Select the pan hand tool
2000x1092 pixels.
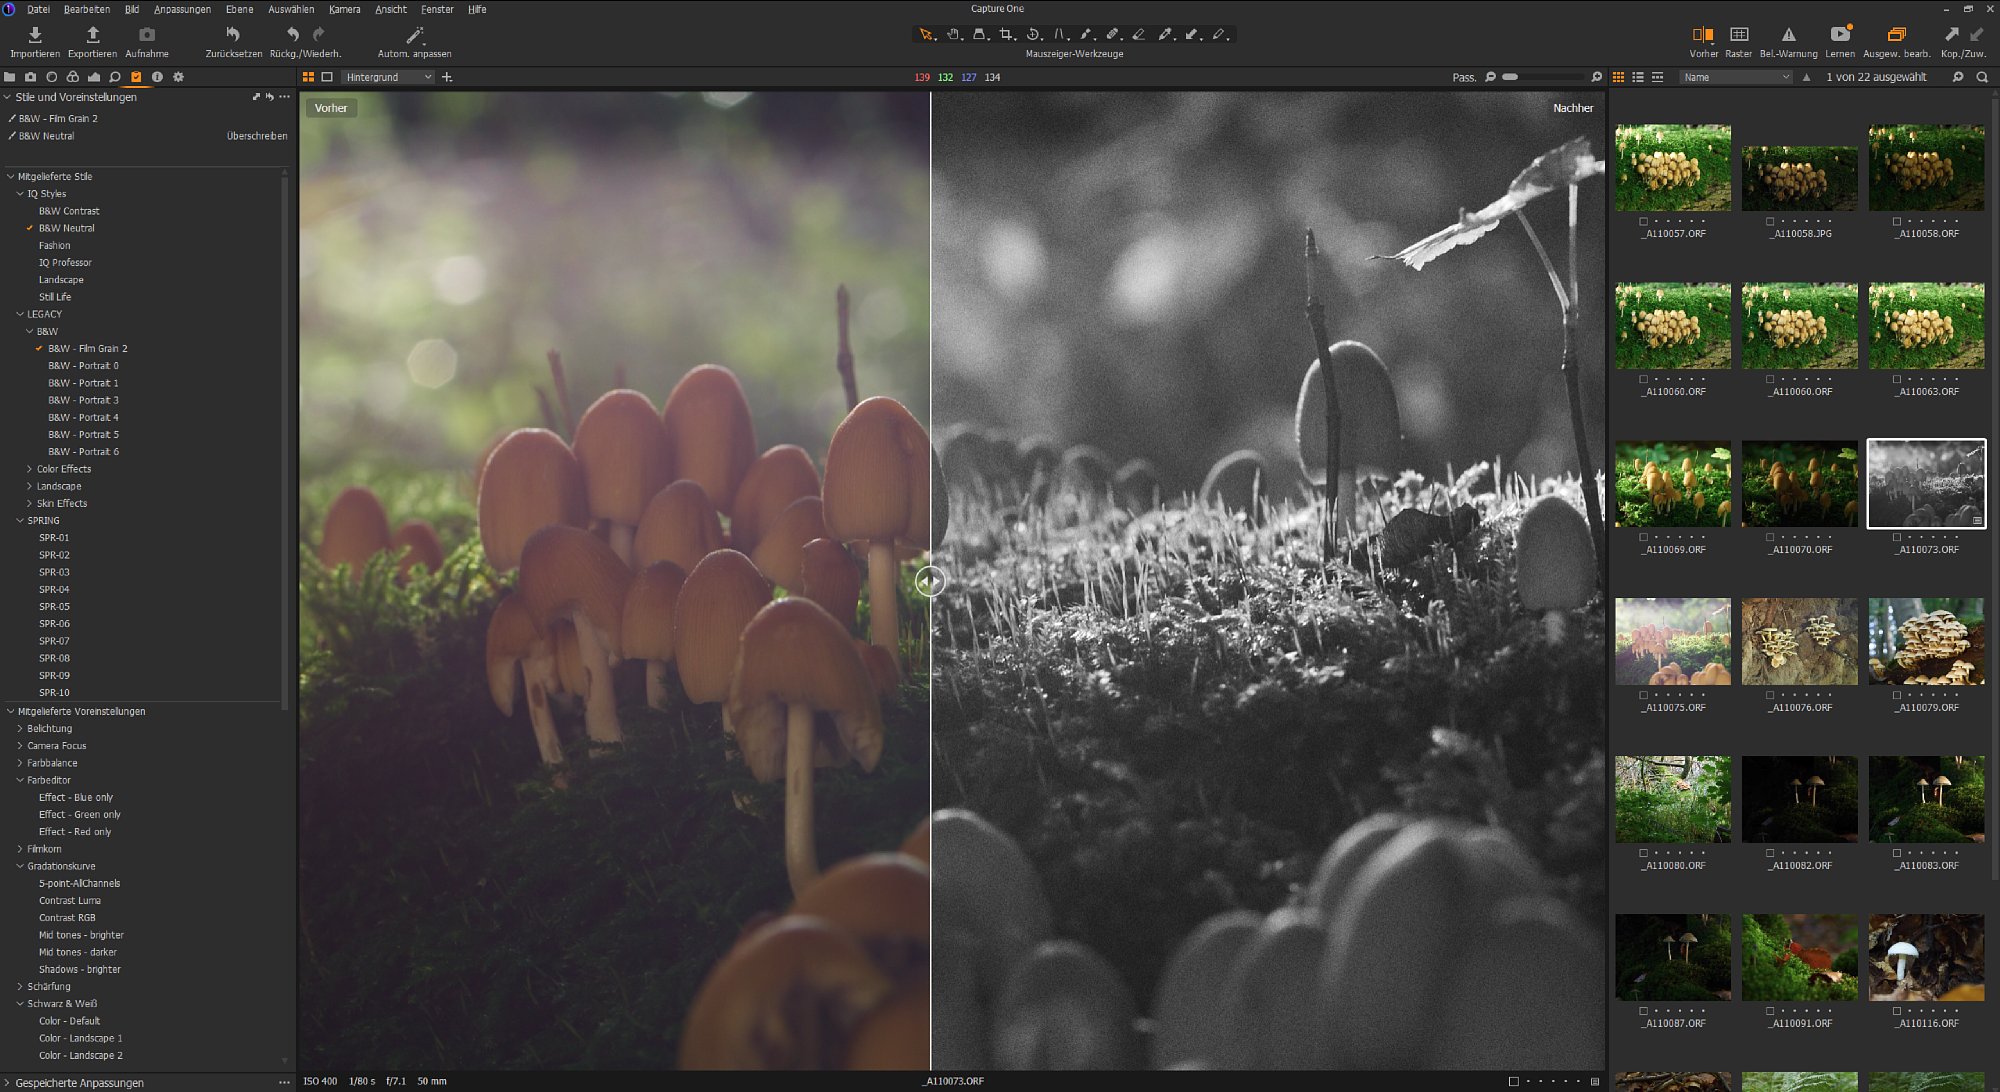pos(954,35)
